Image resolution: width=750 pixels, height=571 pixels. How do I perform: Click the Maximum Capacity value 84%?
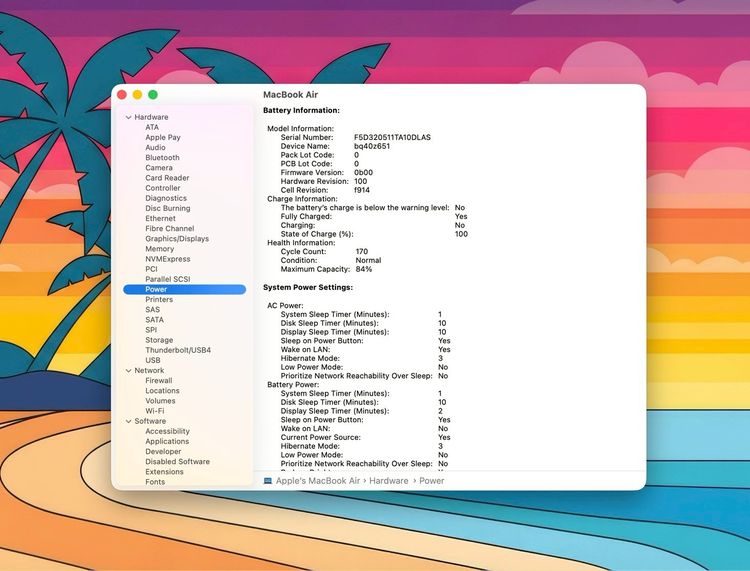[364, 269]
